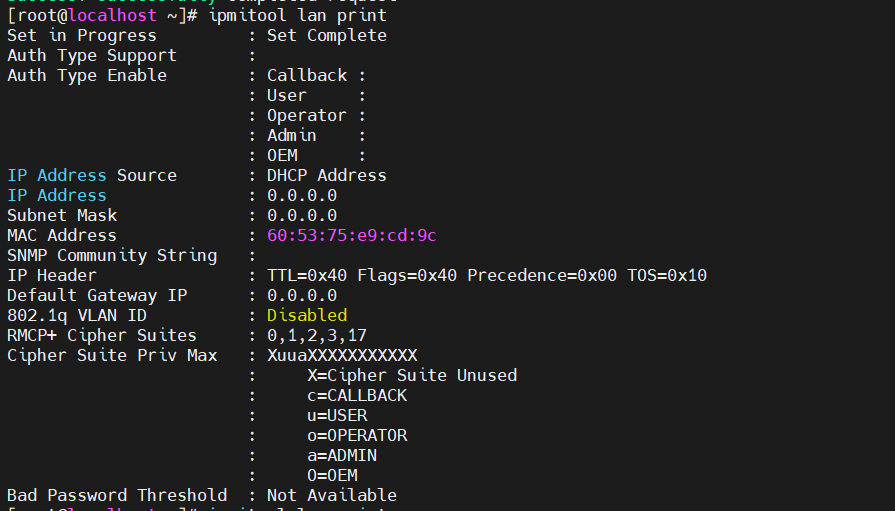This screenshot has height=511, width=895.
Task: Click the Subnet Mask label
Action: click(62, 216)
